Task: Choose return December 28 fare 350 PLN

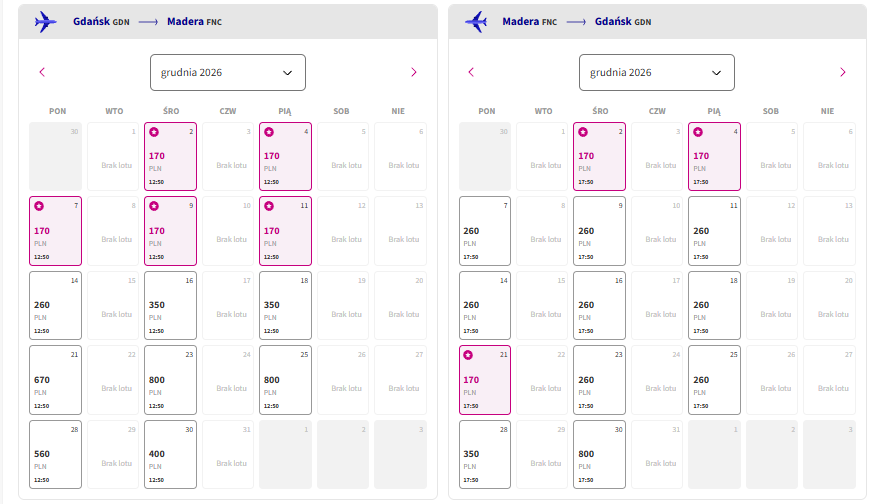Action: [485, 455]
